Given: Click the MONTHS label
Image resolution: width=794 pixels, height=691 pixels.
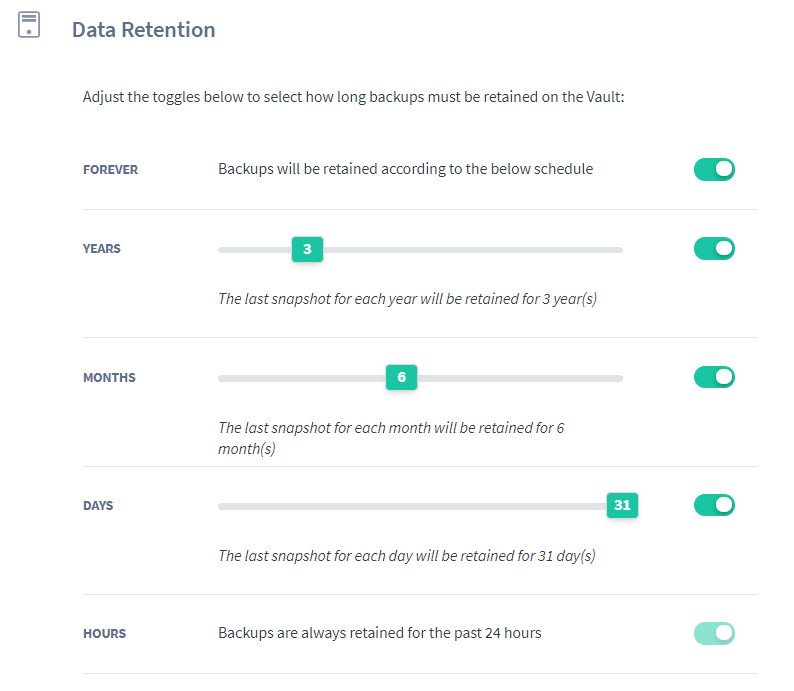Looking at the screenshot, I should (x=109, y=378).
